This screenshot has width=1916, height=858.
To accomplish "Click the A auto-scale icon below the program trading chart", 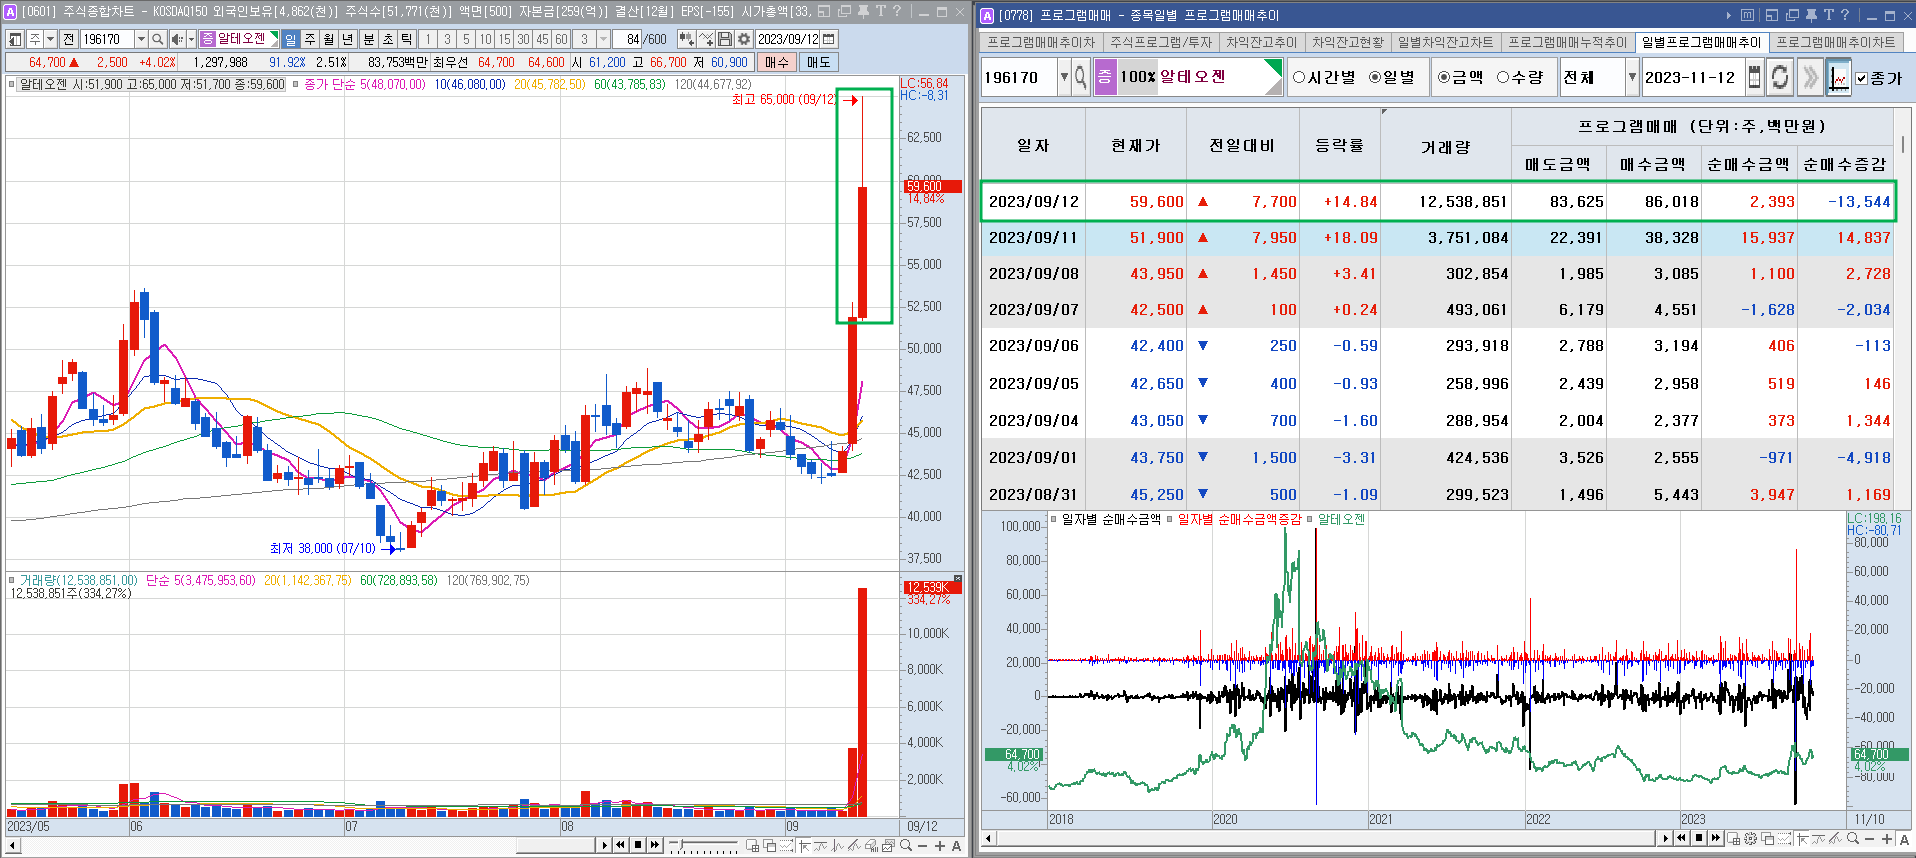I will 1903,839.
